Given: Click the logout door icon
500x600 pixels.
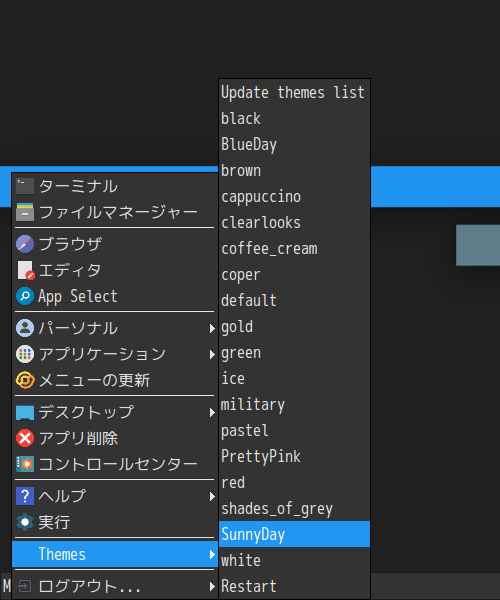Looking at the screenshot, I should pyautogui.click(x=24, y=586).
